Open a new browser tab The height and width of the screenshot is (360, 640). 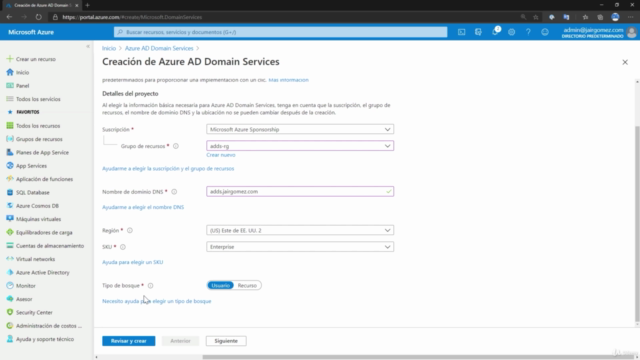[87, 5]
